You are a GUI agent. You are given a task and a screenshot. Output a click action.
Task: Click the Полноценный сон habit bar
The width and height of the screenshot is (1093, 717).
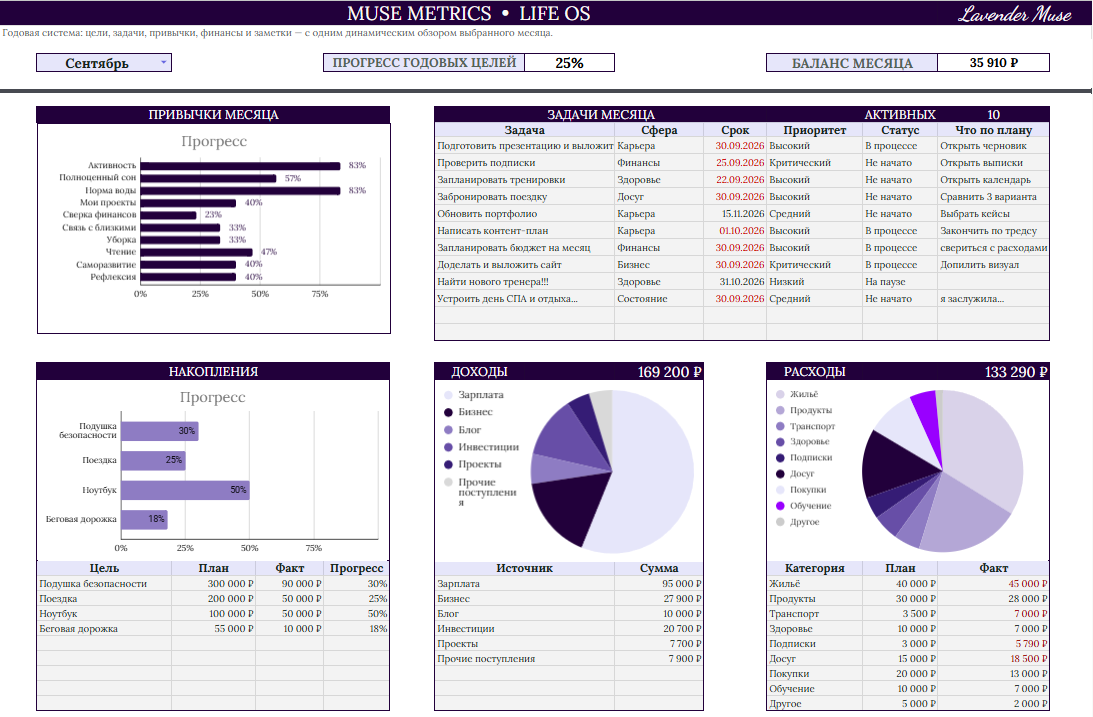click(208, 178)
